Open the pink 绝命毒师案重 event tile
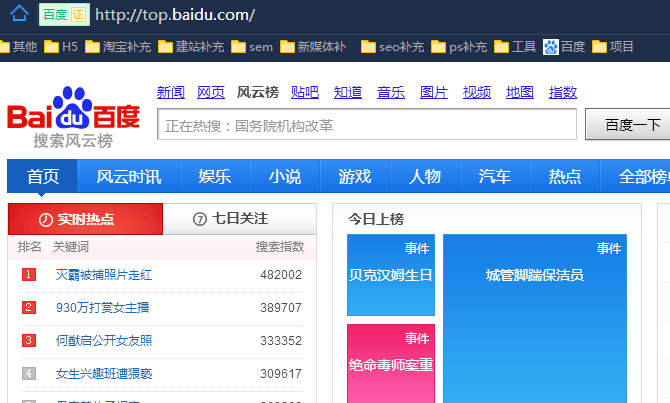 (x=391, y=364)
